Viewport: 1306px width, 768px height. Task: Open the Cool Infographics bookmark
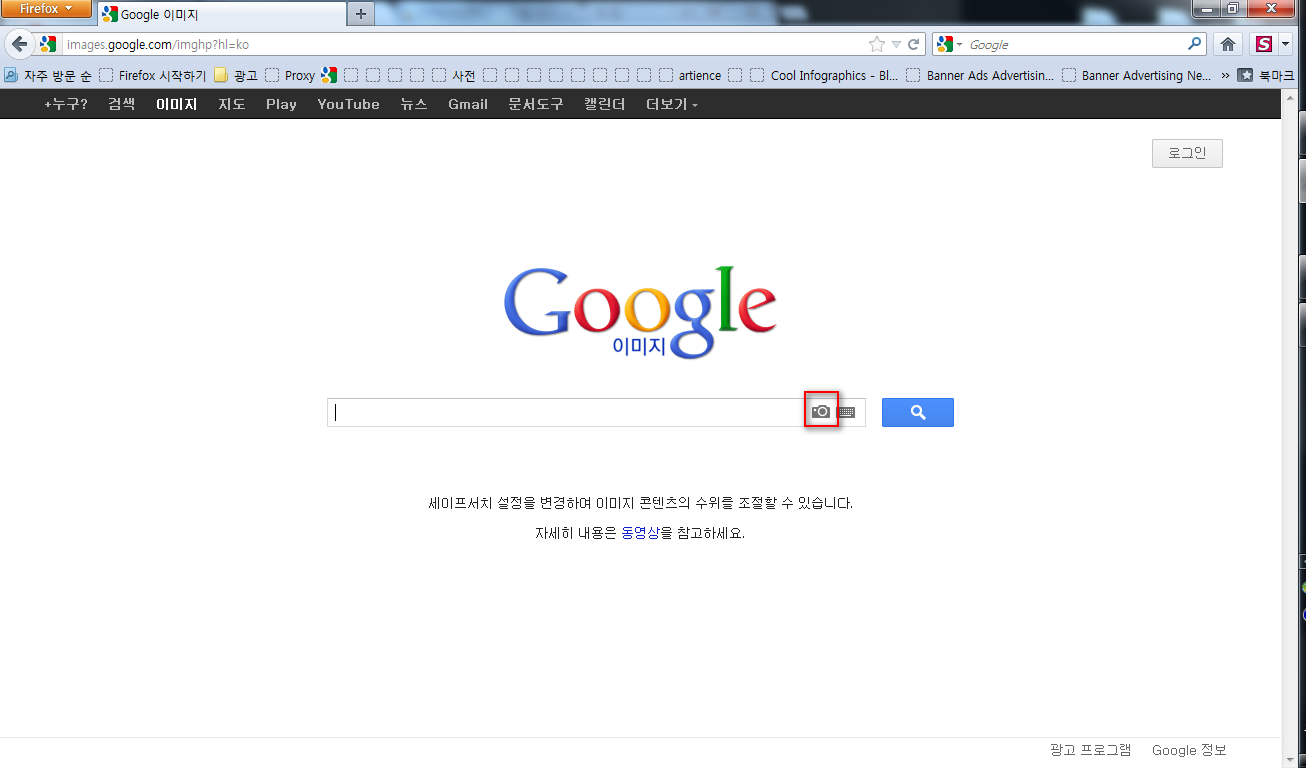pos(825,75)
